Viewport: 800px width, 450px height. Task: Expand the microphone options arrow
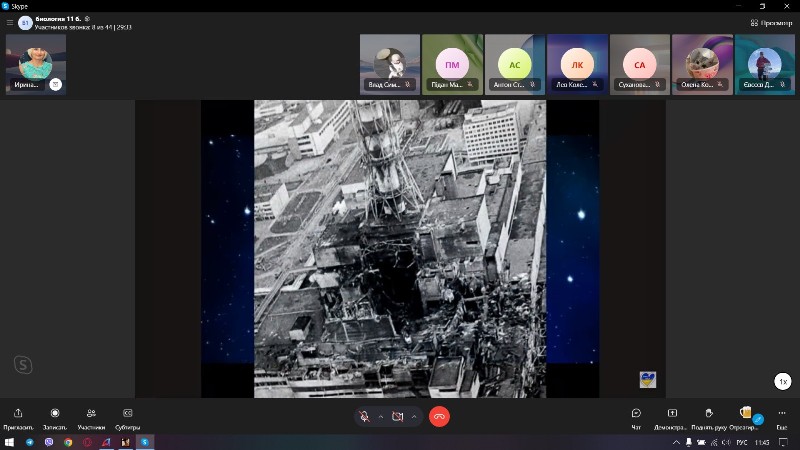click(380, 416)
